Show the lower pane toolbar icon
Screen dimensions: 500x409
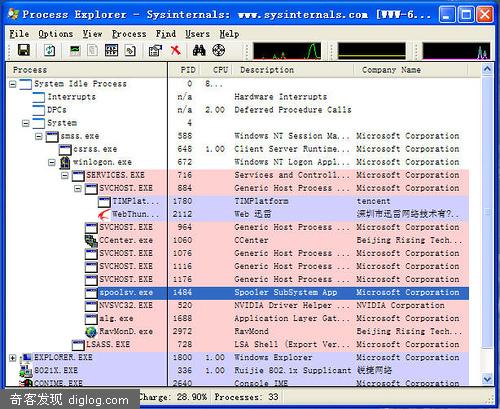coord(111,50)
